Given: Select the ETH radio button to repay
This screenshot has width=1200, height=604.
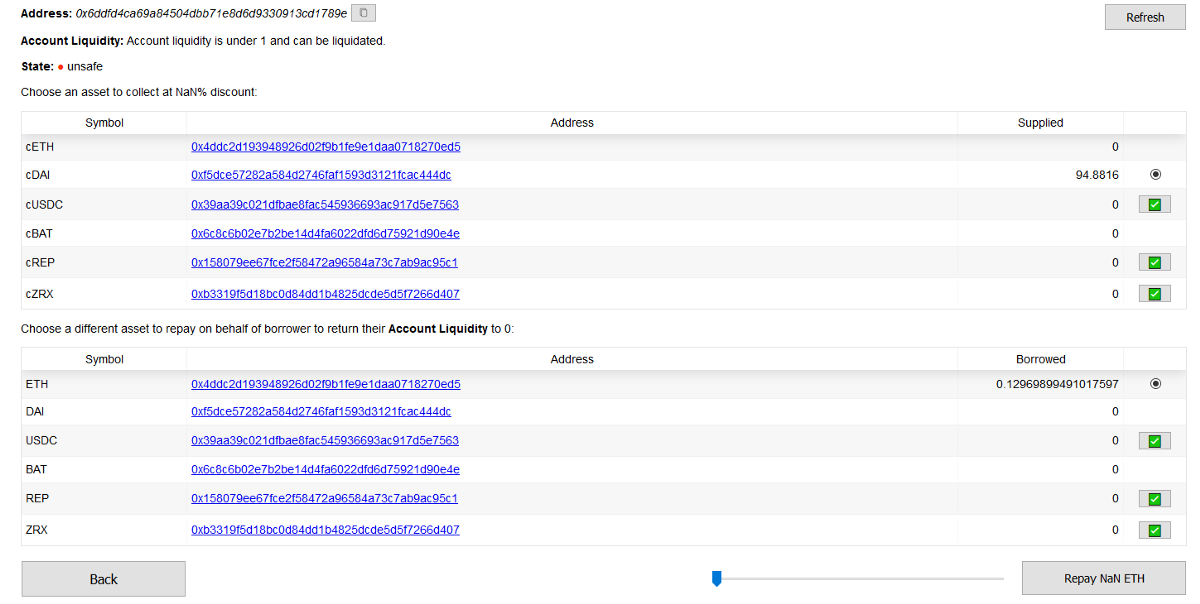Looking at the screenshot, I should pos(1156,383).
